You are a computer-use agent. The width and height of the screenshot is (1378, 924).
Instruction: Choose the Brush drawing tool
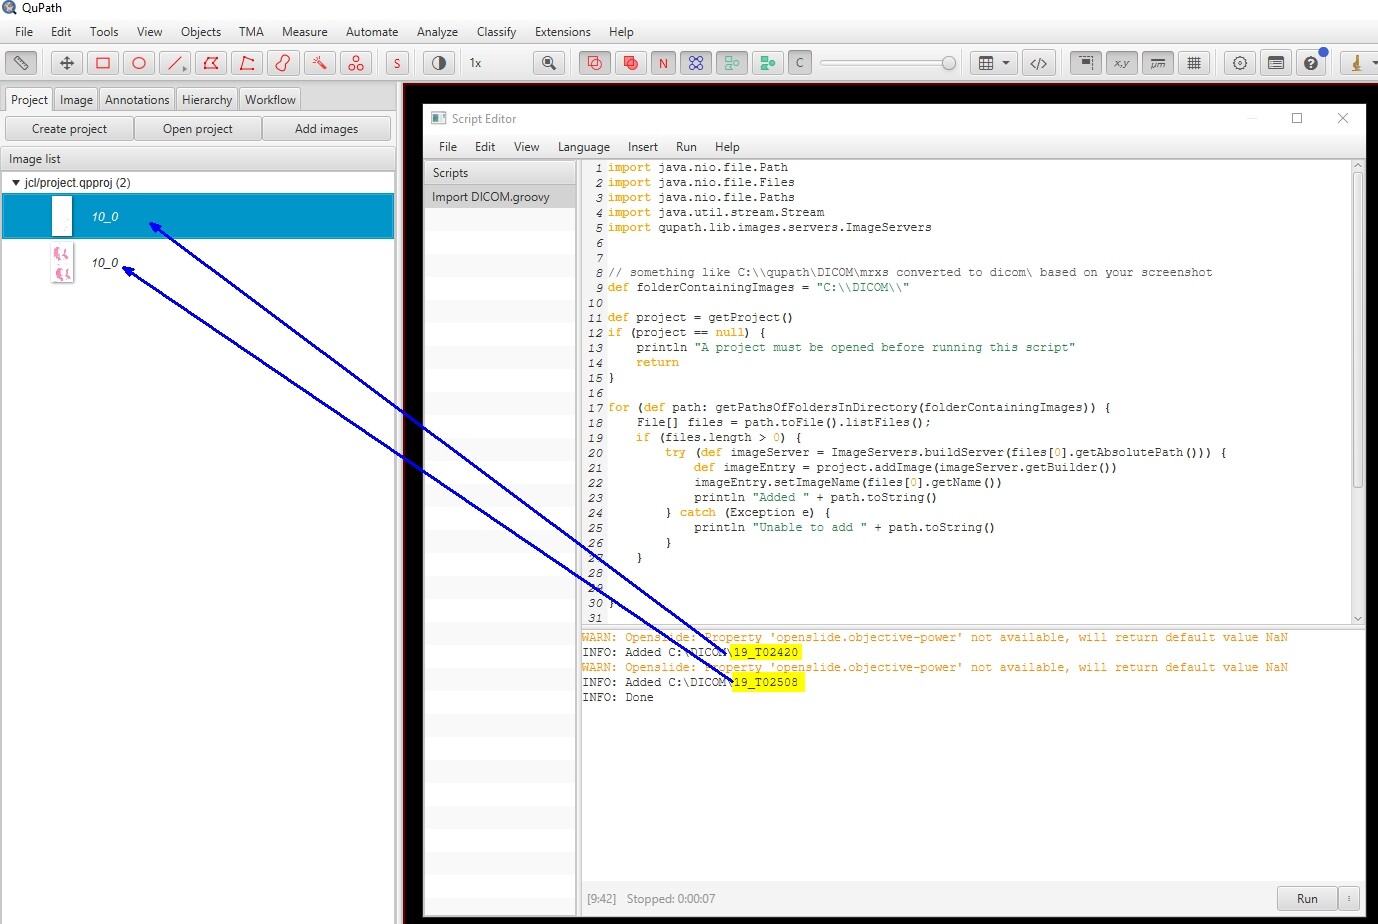(x=283, y=63)
